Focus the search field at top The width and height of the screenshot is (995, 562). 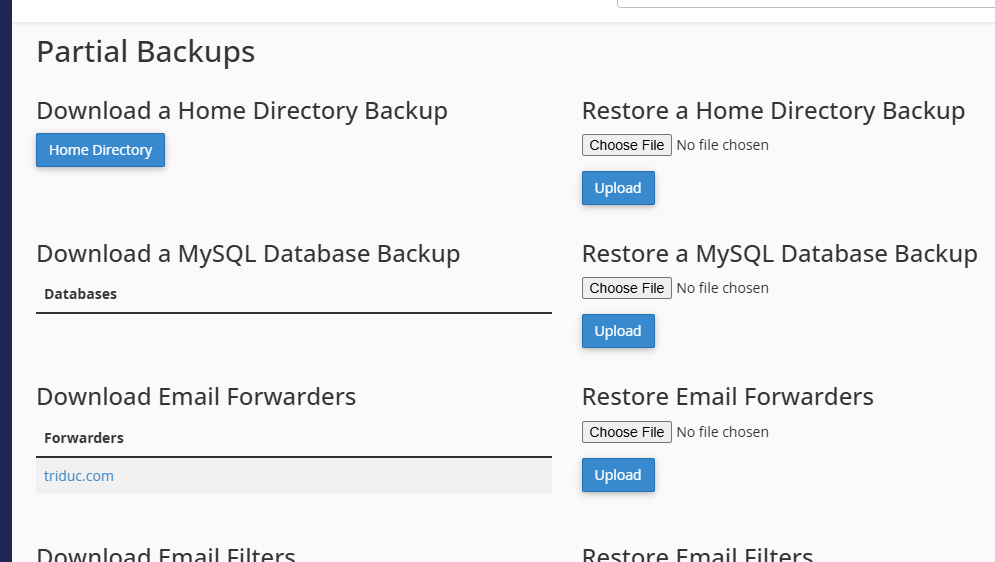coord(806,3)
